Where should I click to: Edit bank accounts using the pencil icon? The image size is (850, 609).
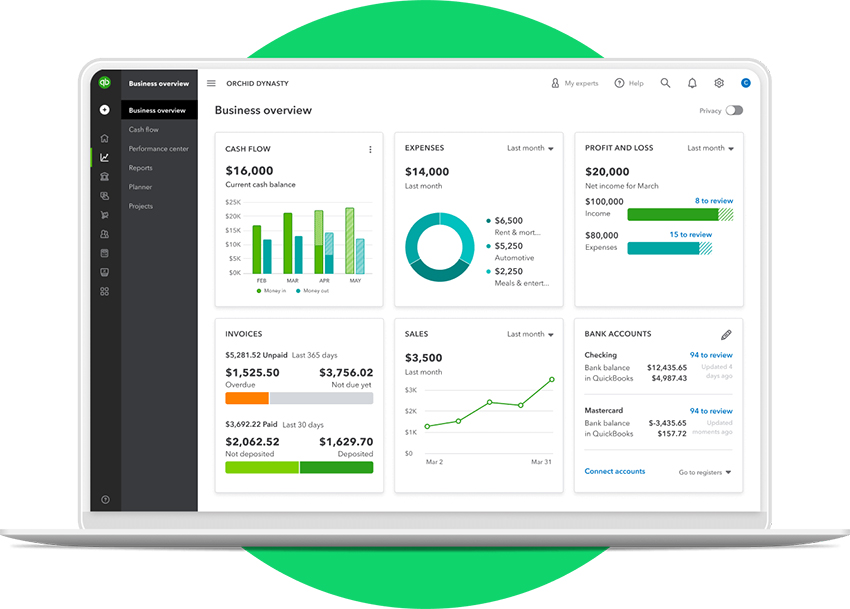tap(726, 335)
